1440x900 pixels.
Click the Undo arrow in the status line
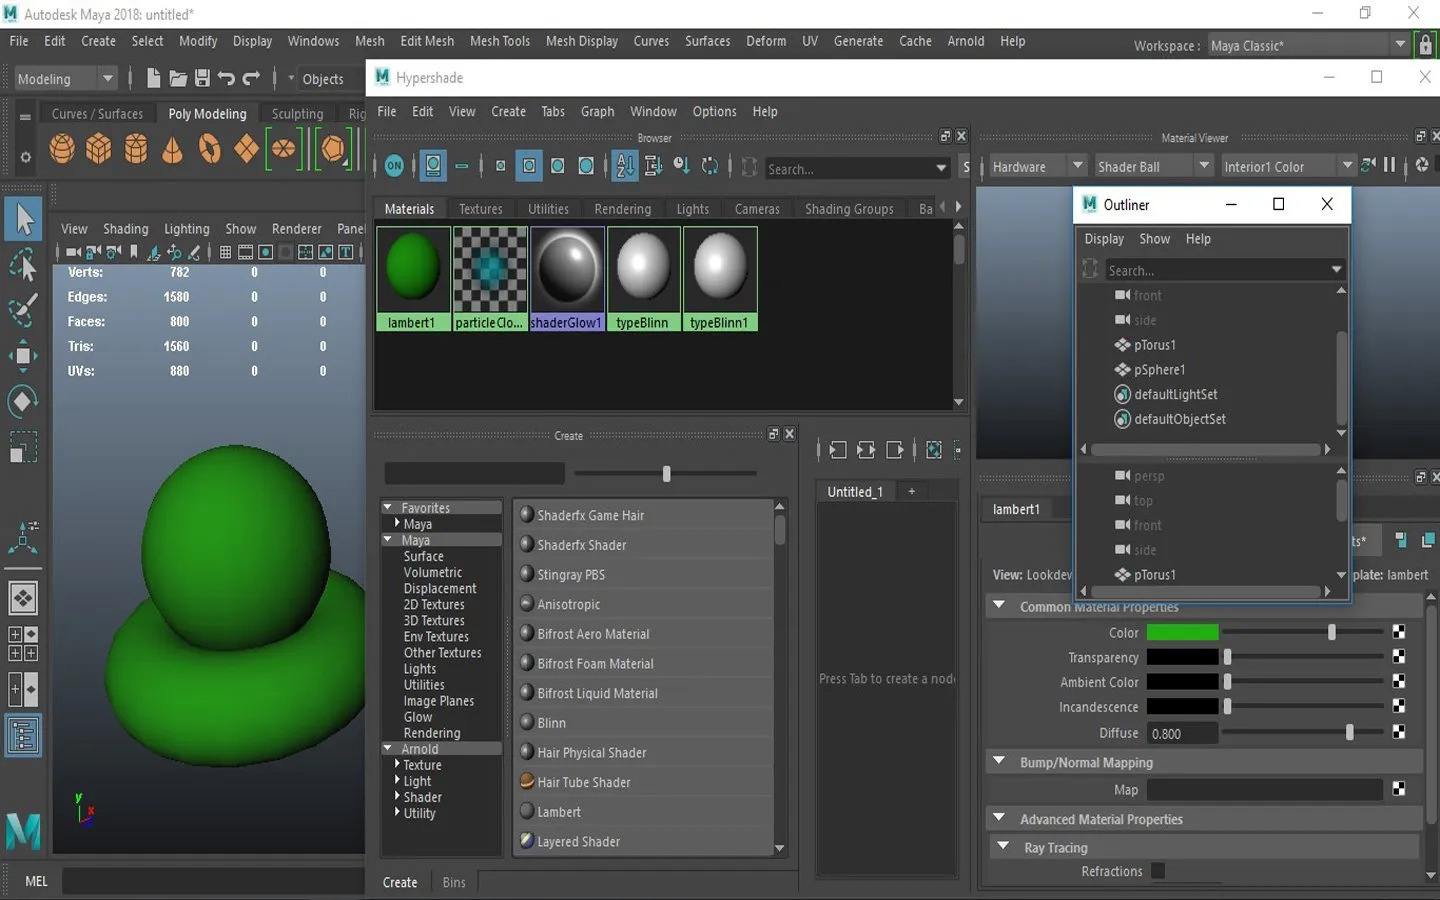point(227,78)
